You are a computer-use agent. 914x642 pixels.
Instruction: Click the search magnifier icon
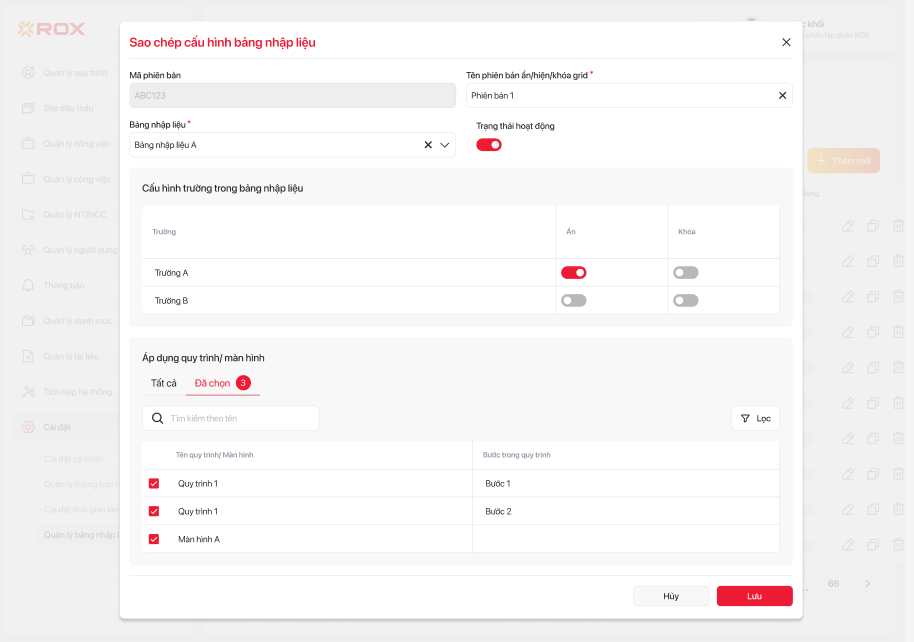pyautogui.click(x=158, y=418)
